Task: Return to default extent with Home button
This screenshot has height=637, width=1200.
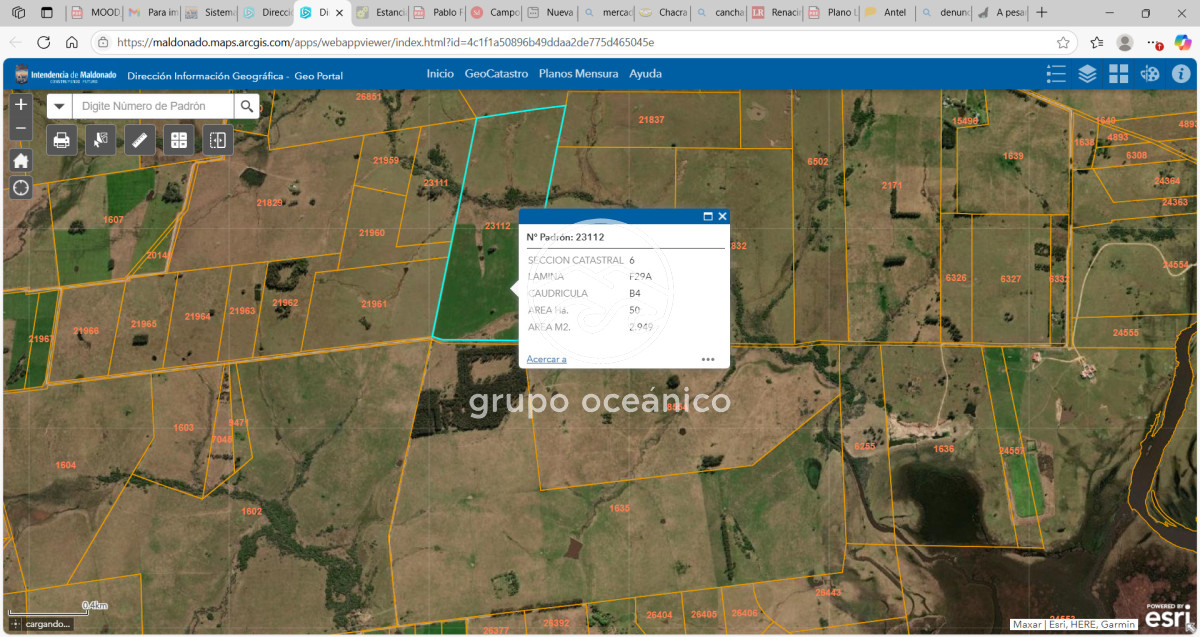Action: 20,160
